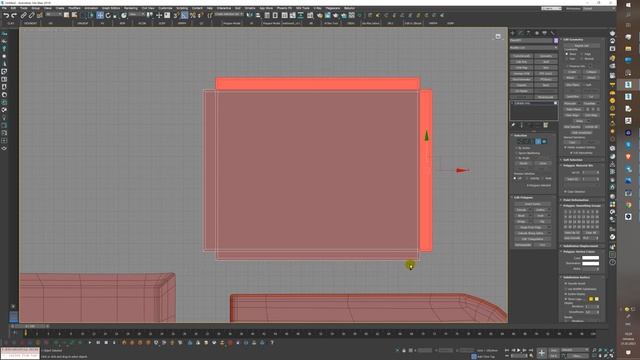The width and height of the screenshot is (640, 360).
Task: Switch to Hierarchy command panel tab
Action: (x=529, y=33)
